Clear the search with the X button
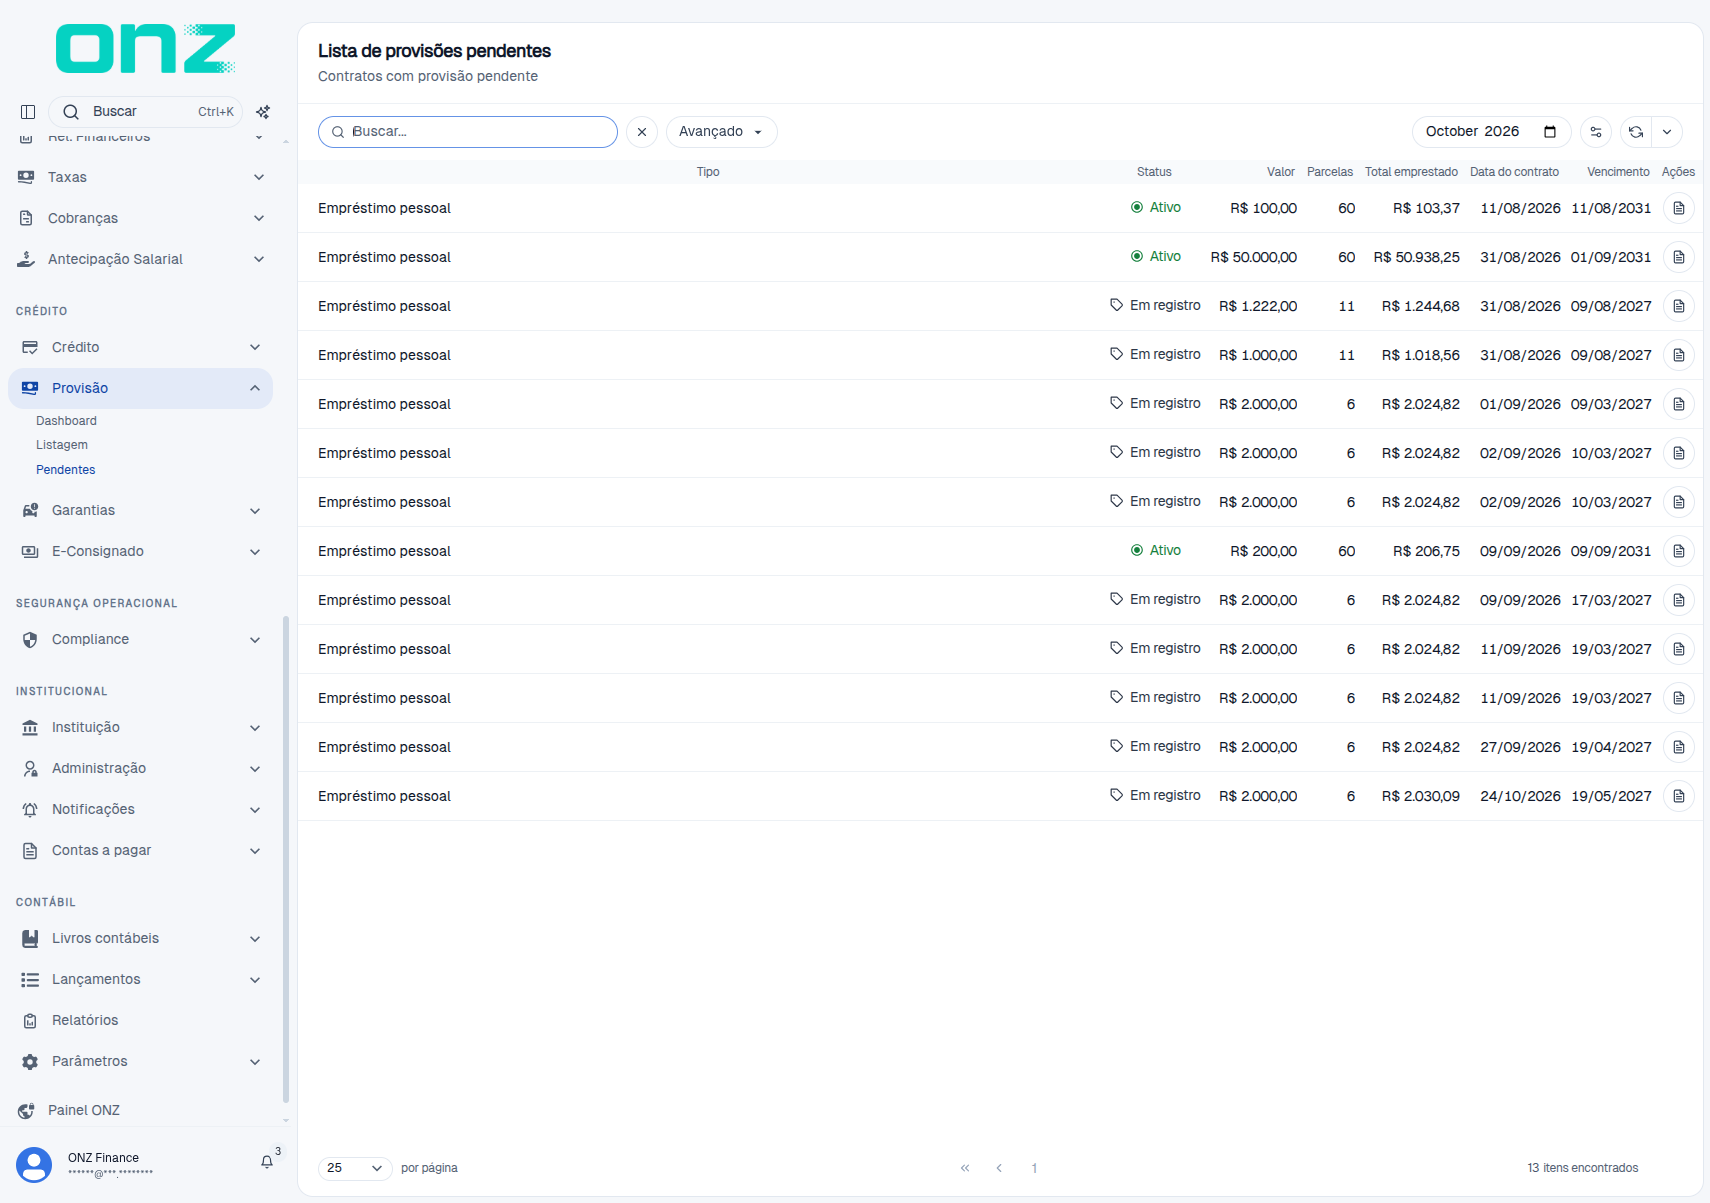 (x=642, y=132)
